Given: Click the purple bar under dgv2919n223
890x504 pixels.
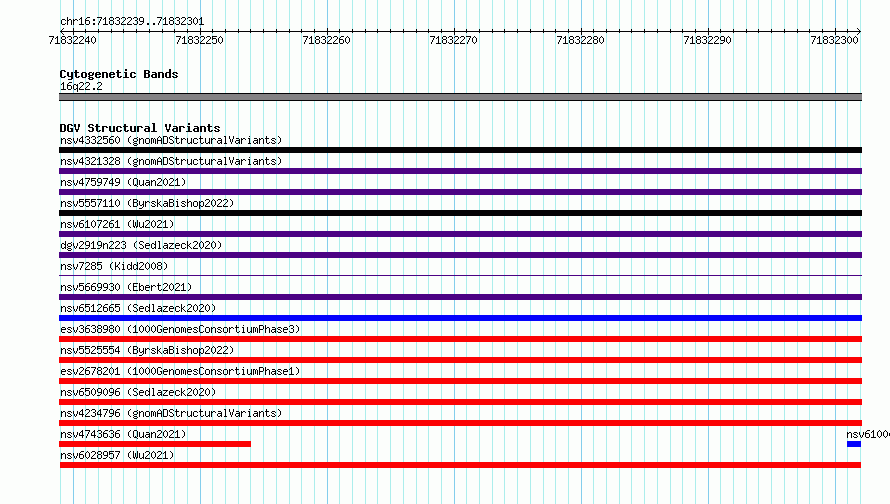Looking at the screenshot, I should 460,255.
